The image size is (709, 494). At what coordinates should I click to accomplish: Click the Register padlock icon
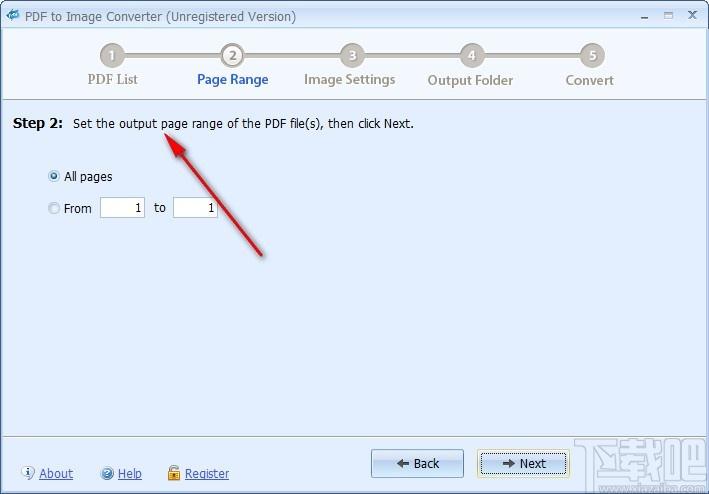pos(174,473)
